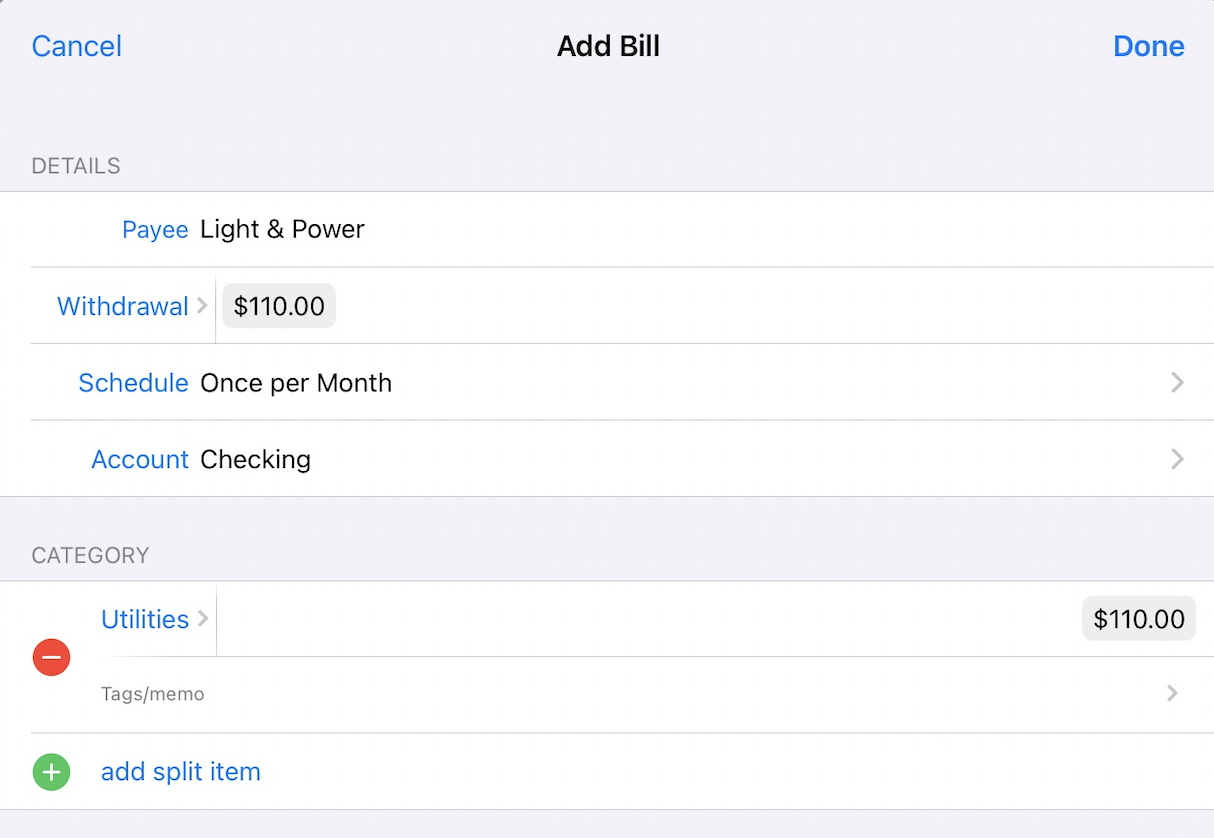
Task: Click the Payee label
Action: tap(155, 230)
